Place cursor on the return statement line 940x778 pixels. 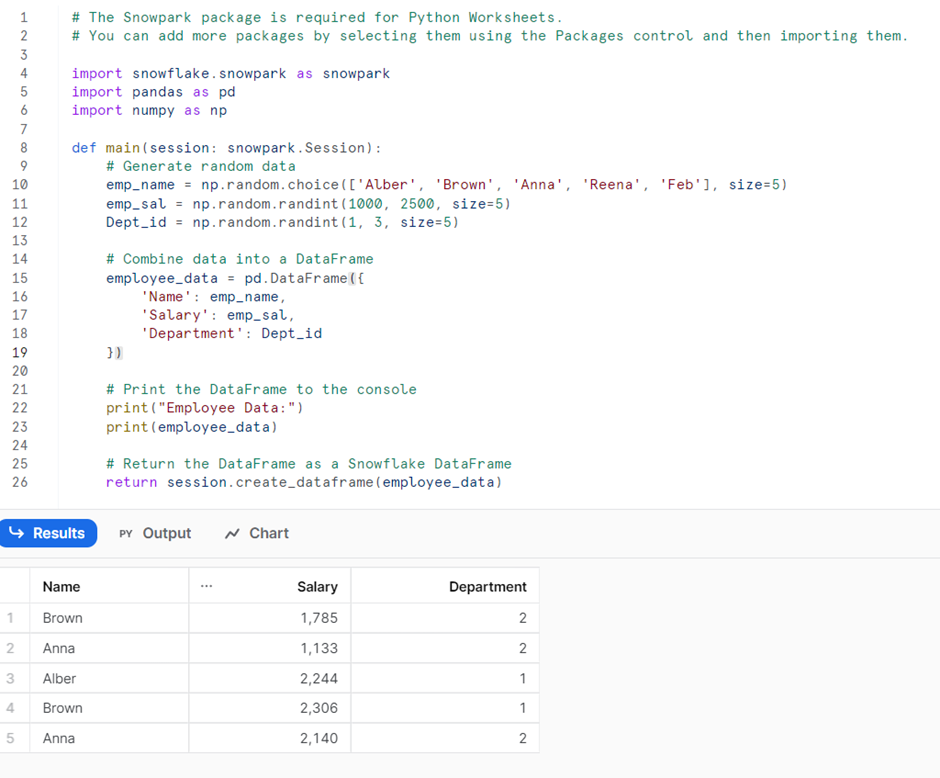303,482
